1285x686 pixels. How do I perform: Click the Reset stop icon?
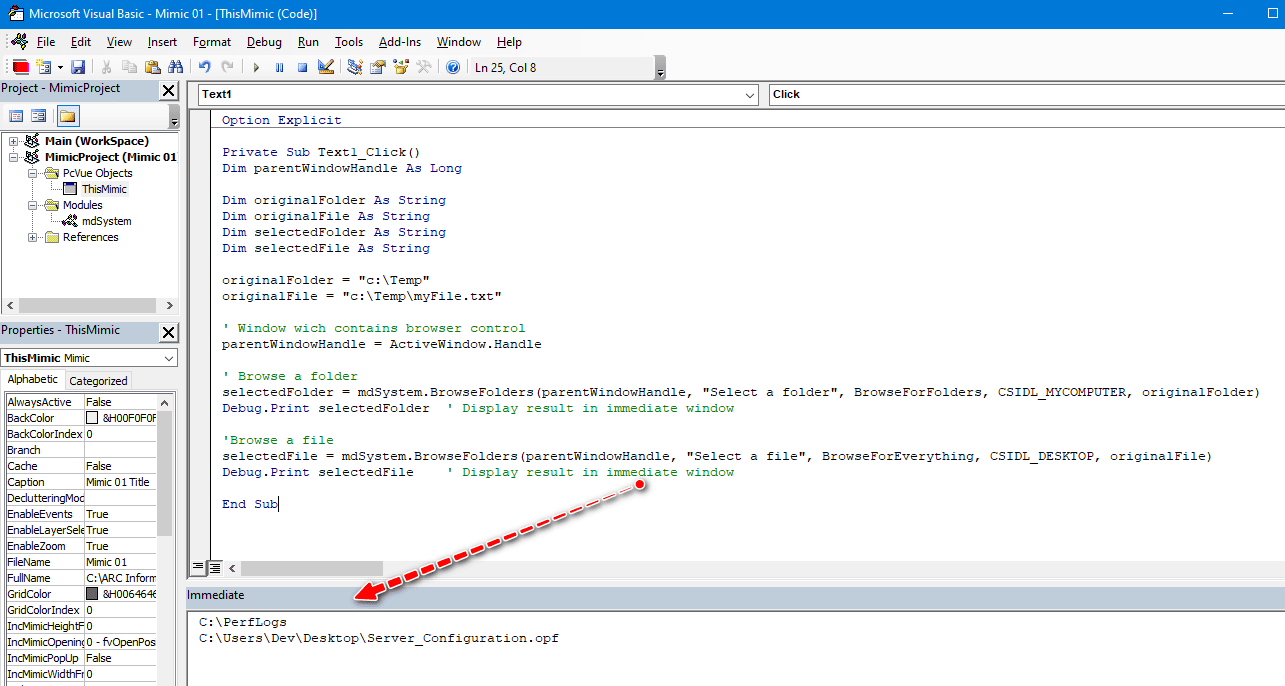(302, 67)
